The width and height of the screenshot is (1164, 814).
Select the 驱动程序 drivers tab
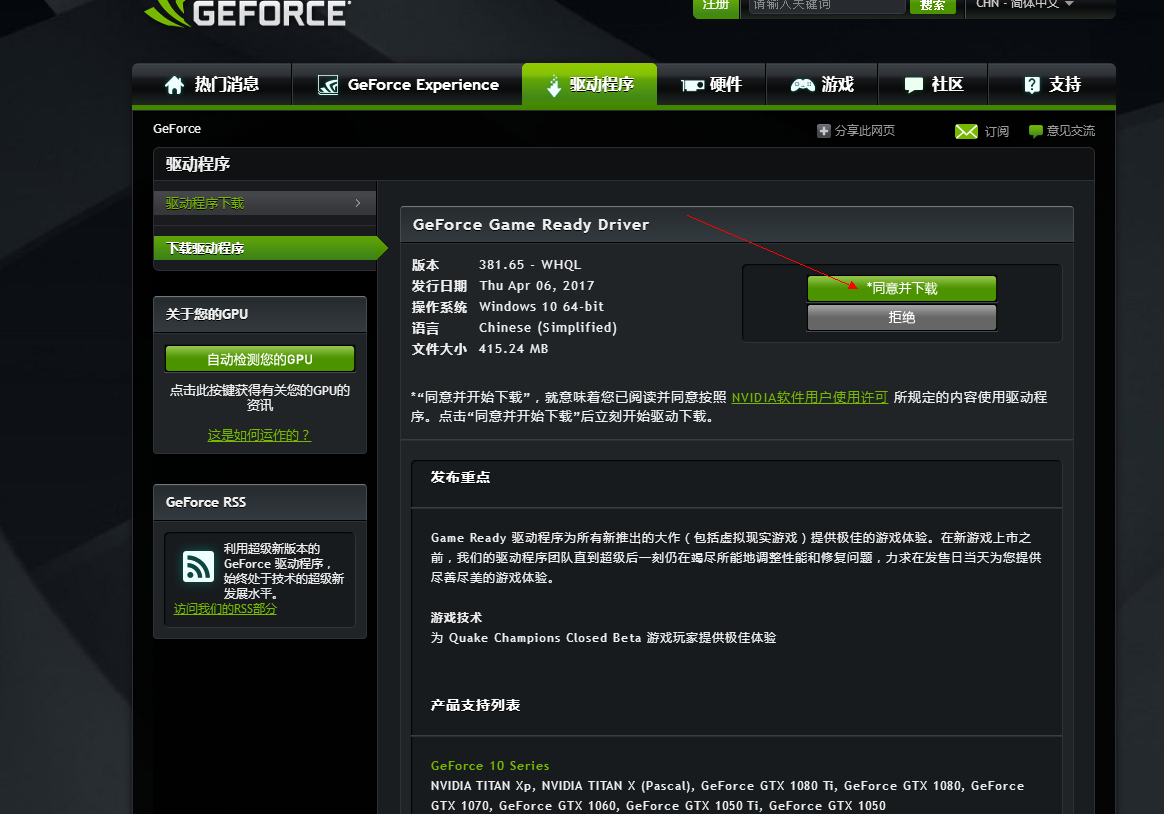click(589, 85)
